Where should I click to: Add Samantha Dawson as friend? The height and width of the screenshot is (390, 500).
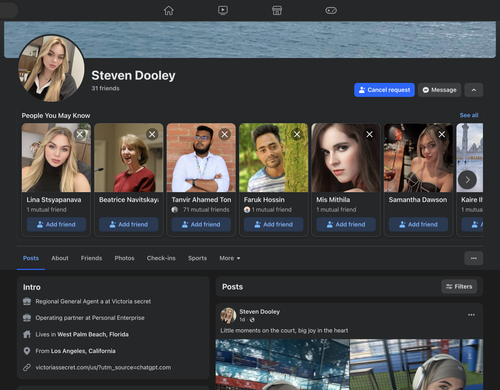(x=418, y=224)
